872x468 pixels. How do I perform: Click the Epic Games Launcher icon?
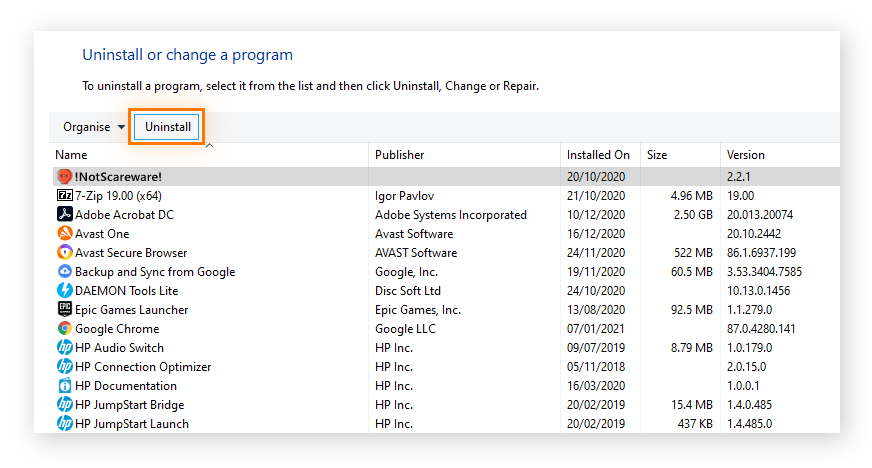tap(65, 310)
